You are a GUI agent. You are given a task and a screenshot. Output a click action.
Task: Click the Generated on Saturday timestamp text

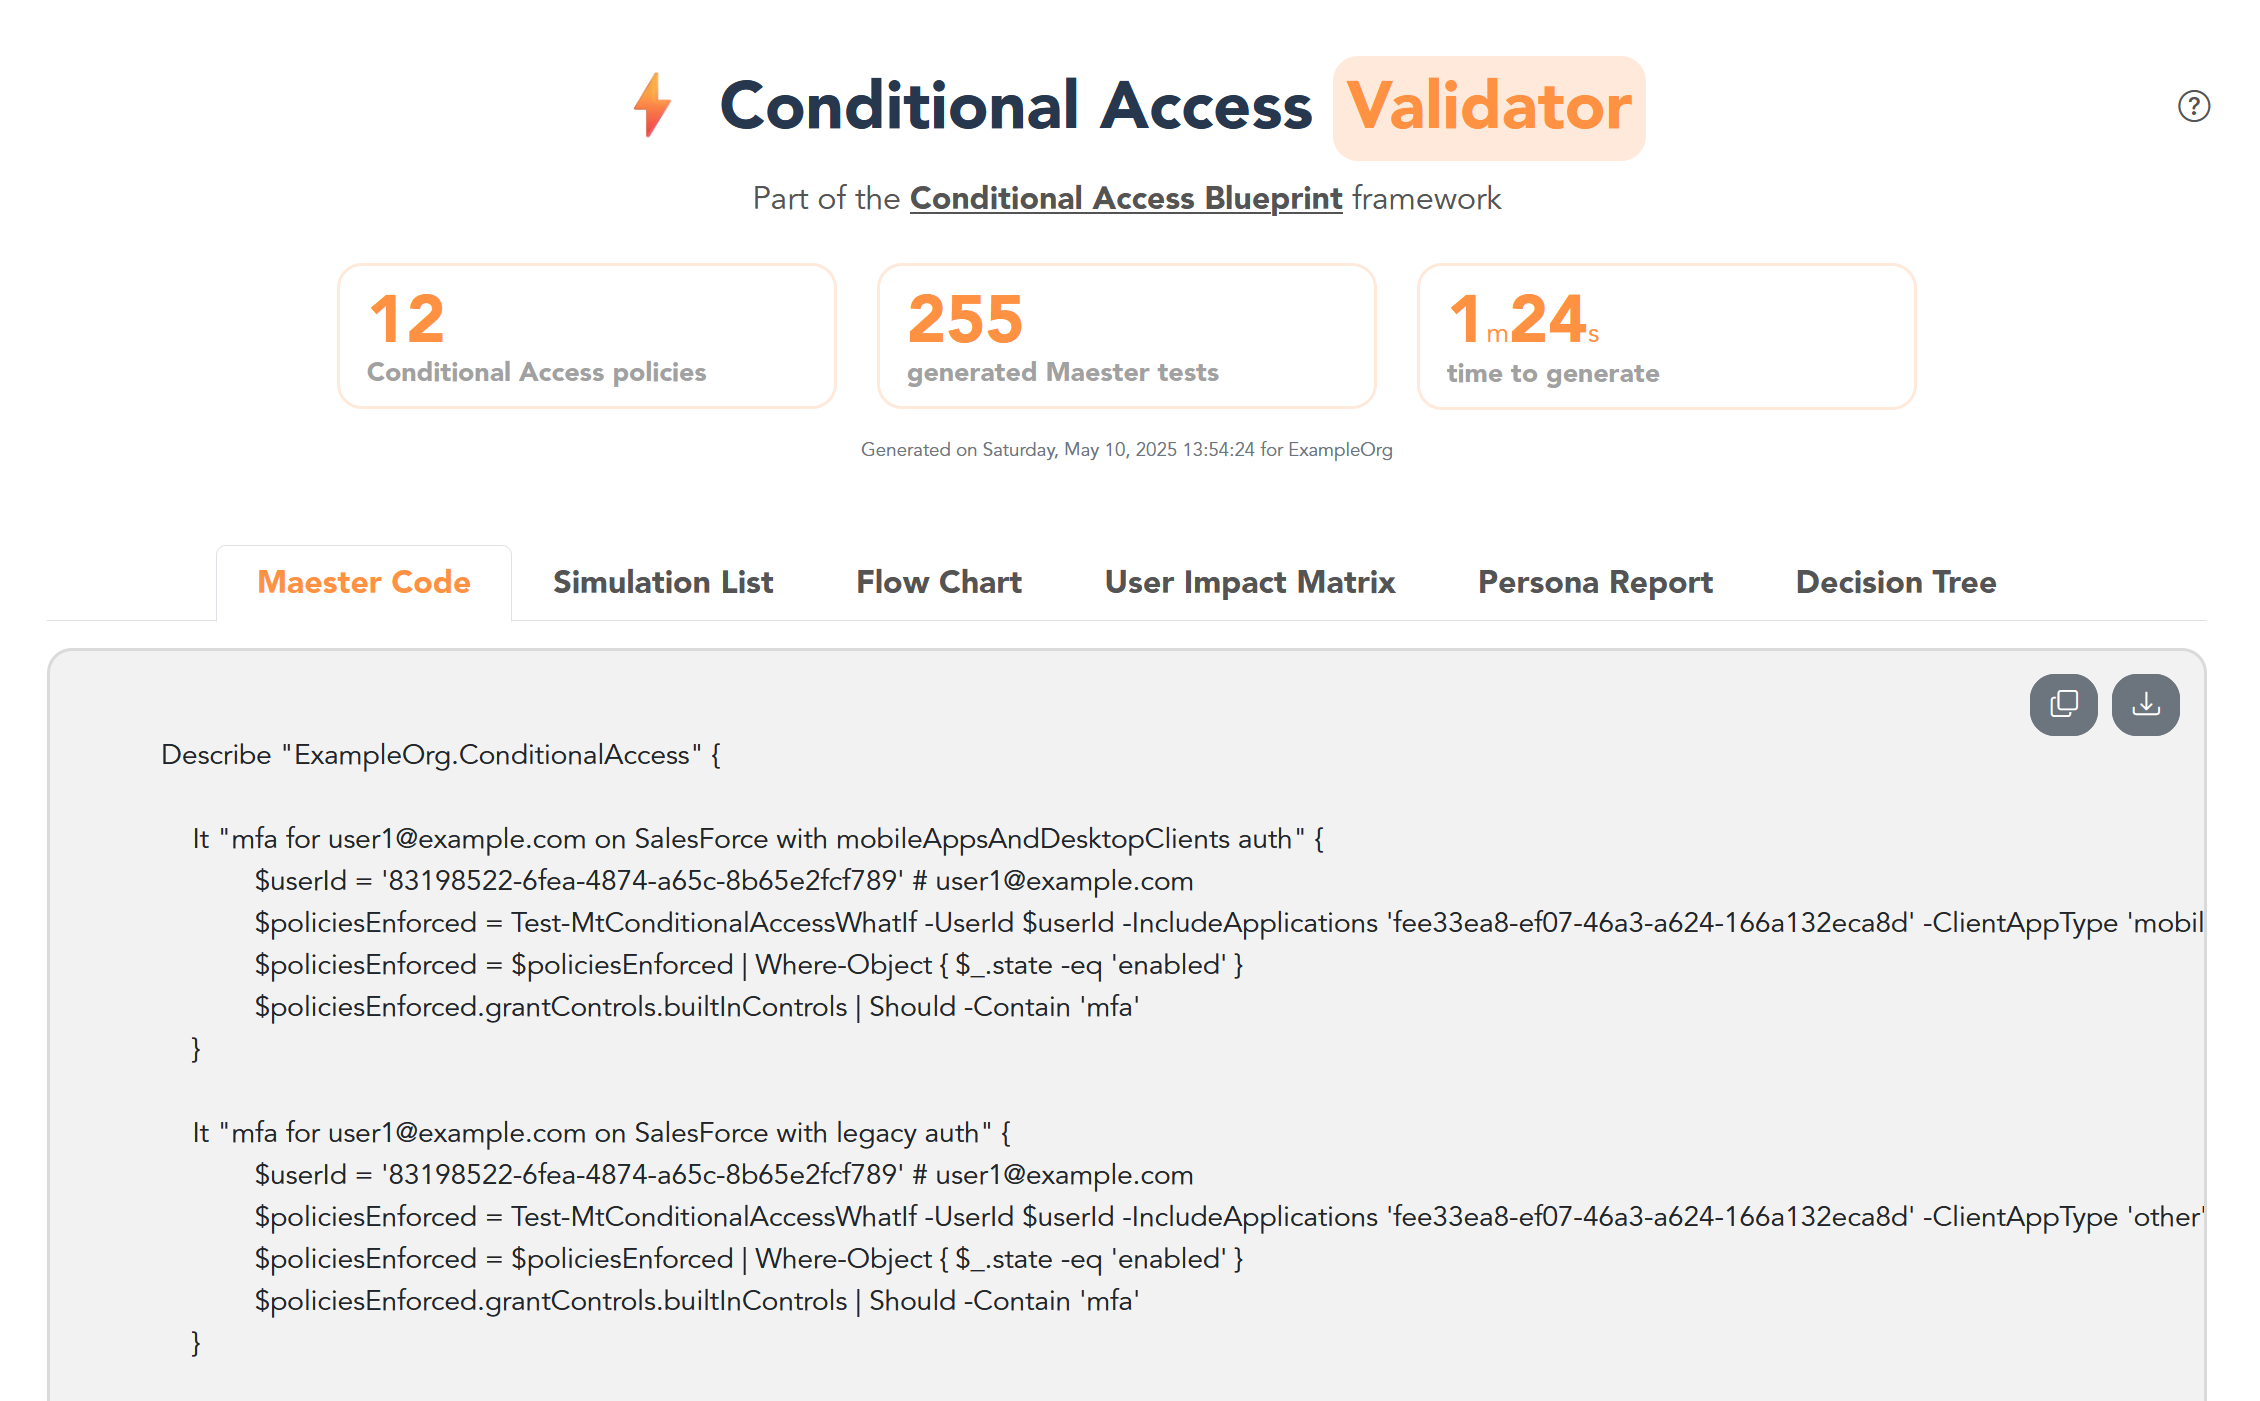[1127, 450]
